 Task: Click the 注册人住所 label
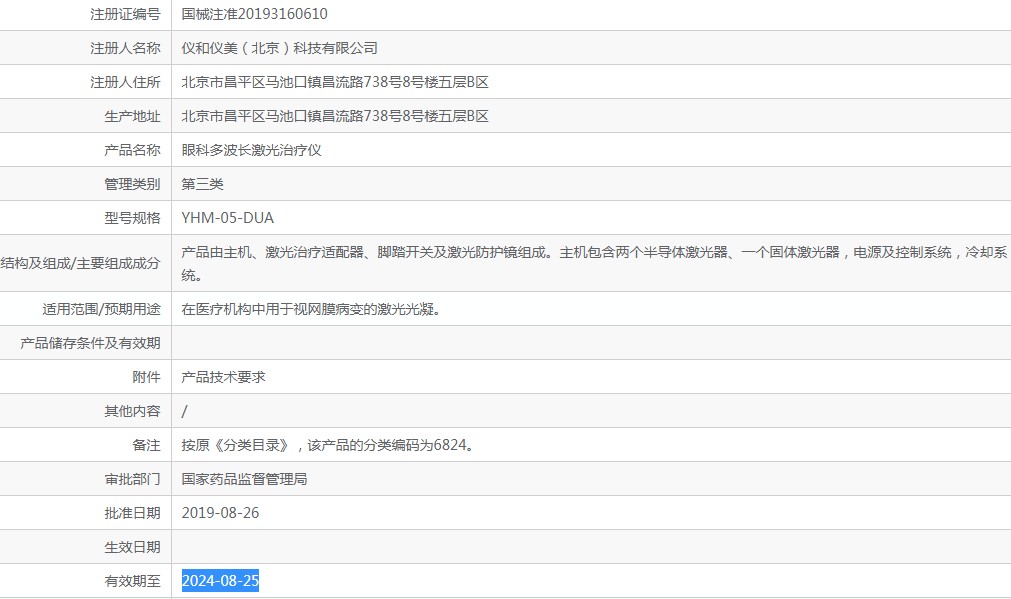click(x=125, y=83)
